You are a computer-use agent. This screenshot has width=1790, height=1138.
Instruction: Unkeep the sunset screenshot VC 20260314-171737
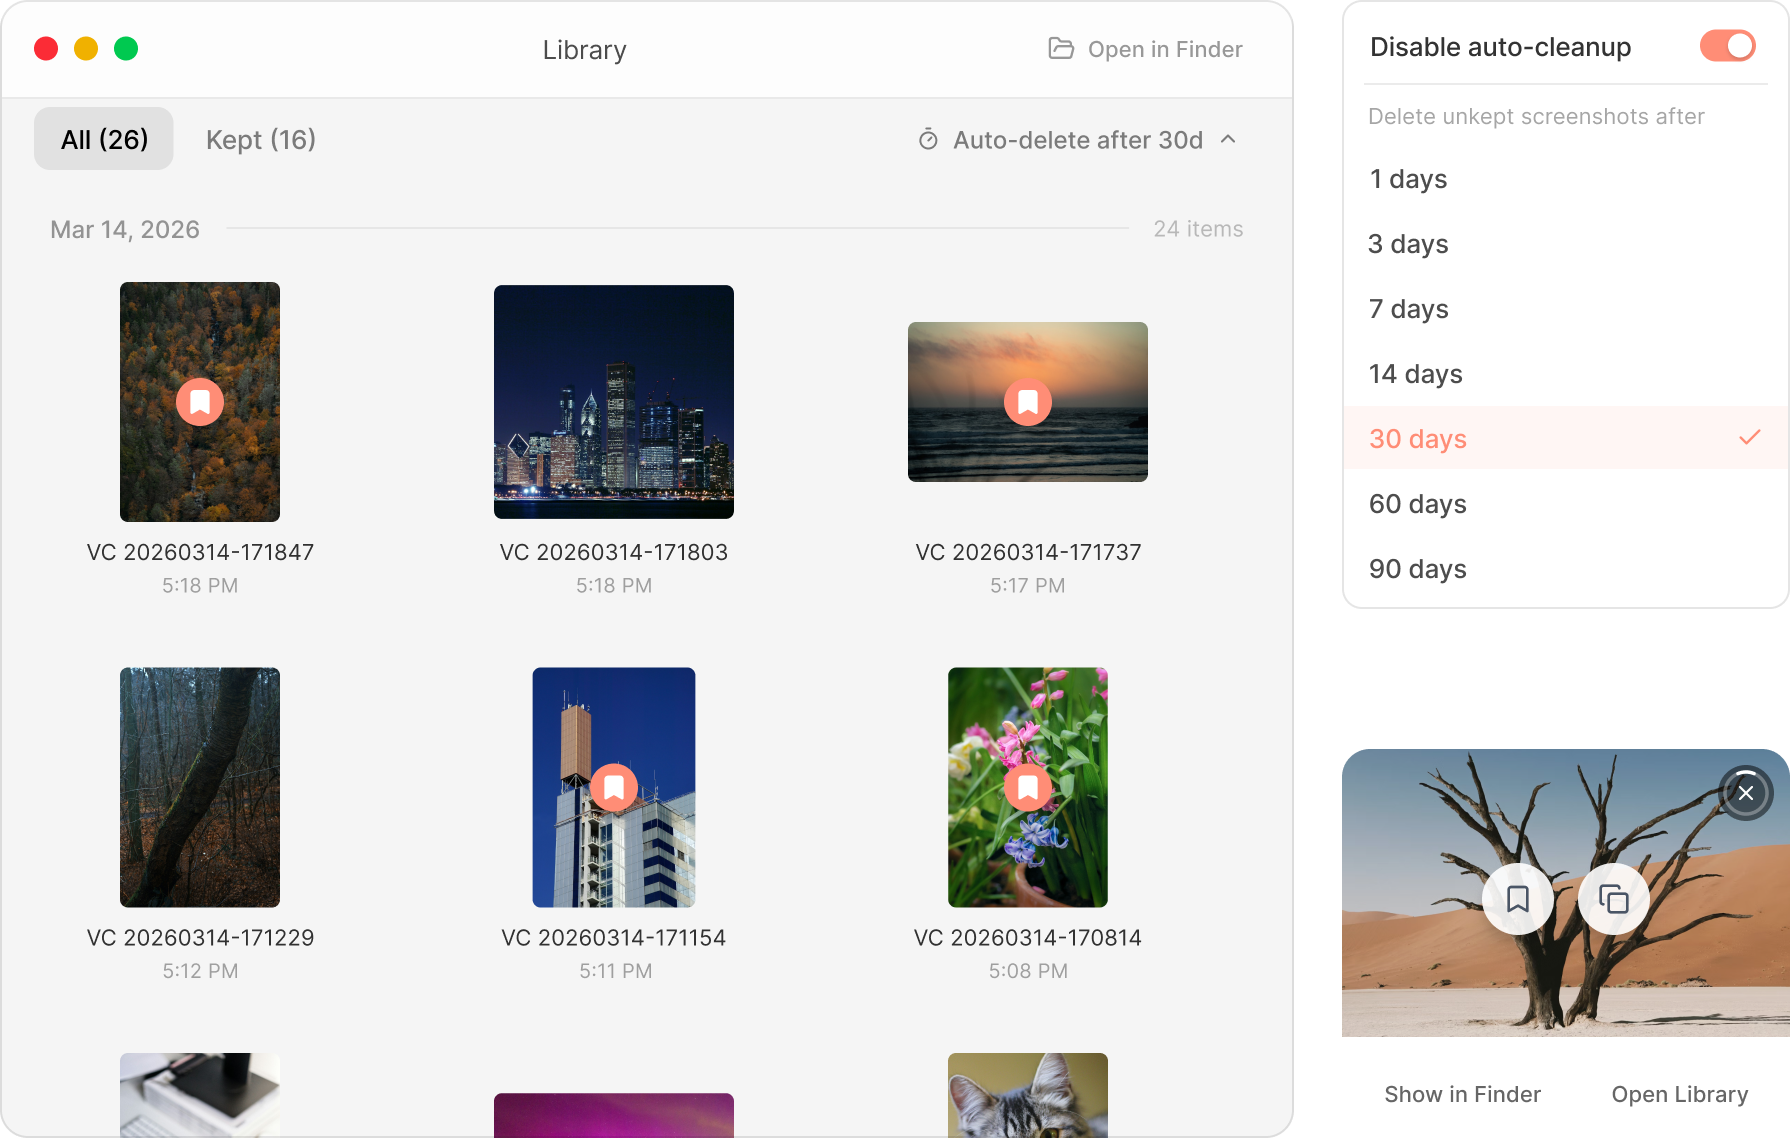pyautogui.click(x=1027, y=401)
